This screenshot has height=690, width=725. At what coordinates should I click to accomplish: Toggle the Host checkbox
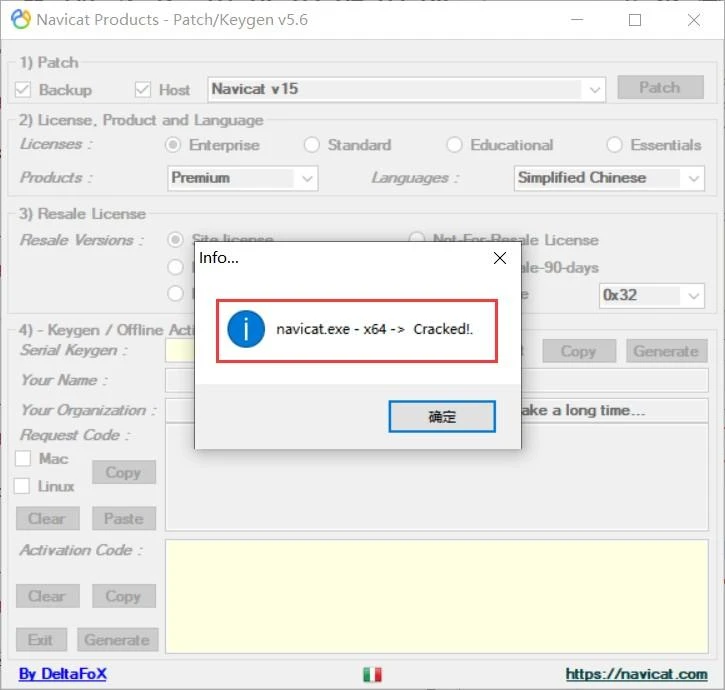point(142,89)
